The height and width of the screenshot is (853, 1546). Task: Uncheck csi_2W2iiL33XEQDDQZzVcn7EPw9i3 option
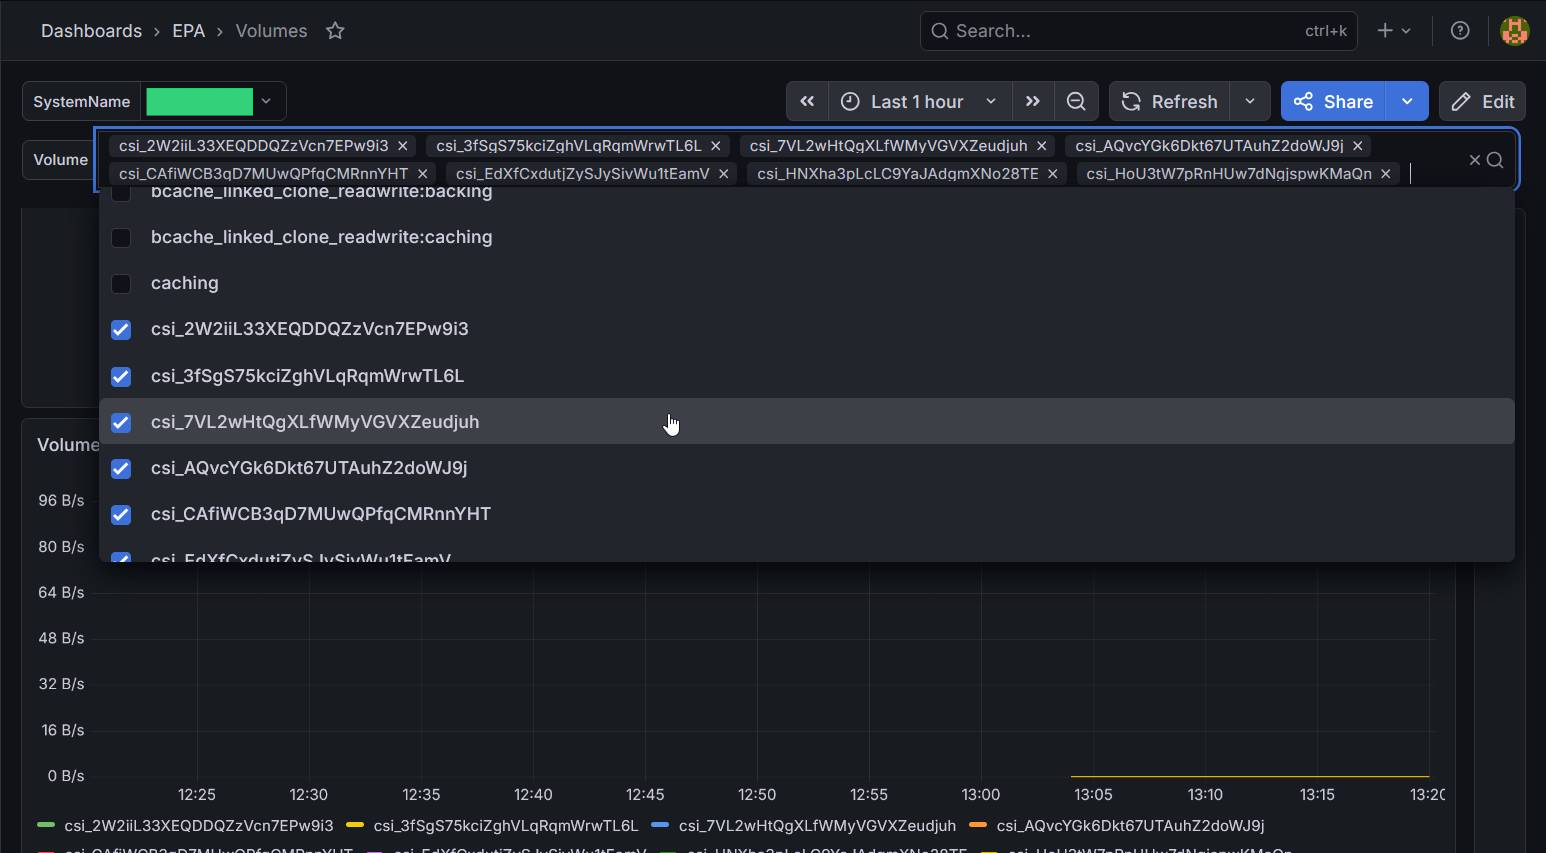[x=121, y=330]
